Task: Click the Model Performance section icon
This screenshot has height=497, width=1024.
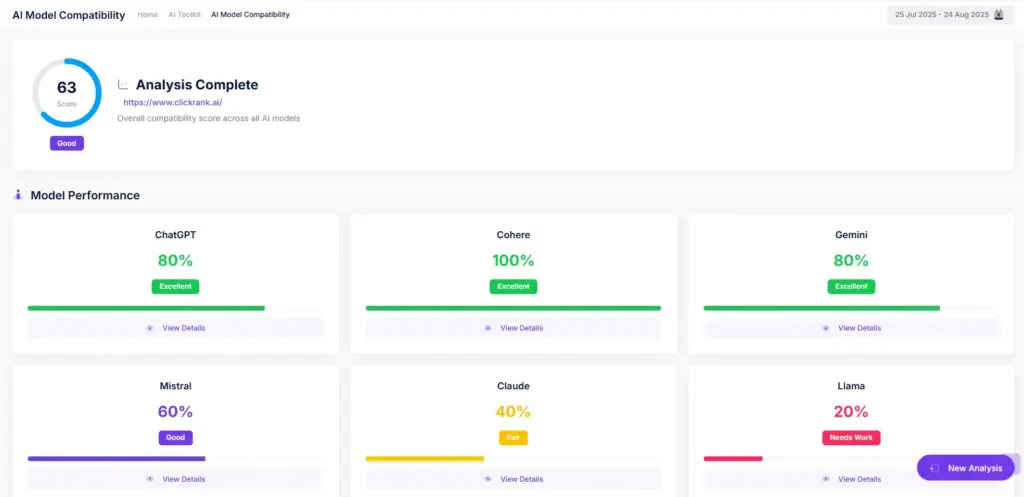Action: tap(18, 195)
